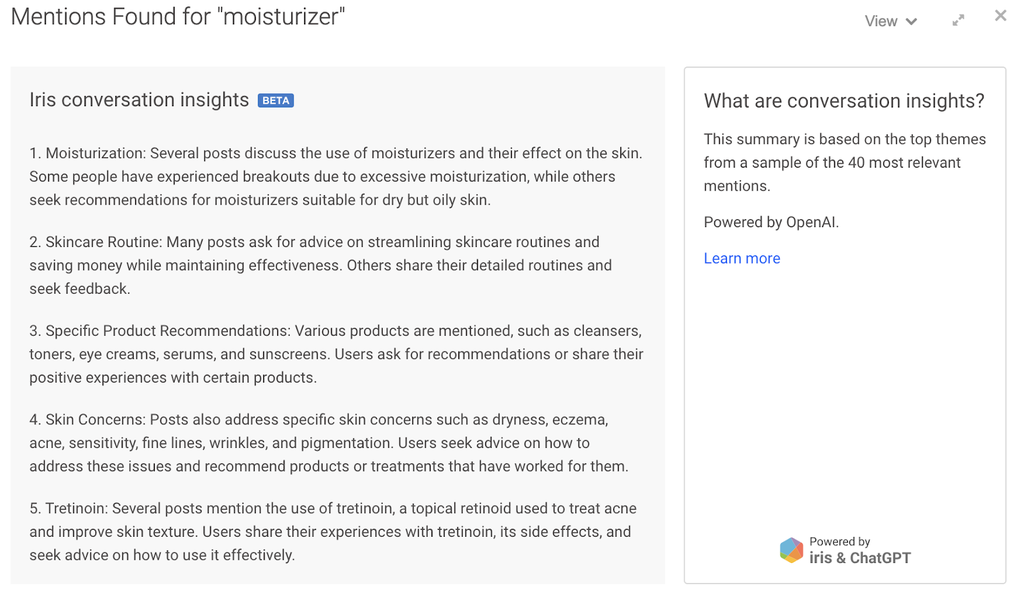Screen dimensions: 1024x597
Task: Click the "Iris conversation insights" heading
Action: [x=139, y=100]
